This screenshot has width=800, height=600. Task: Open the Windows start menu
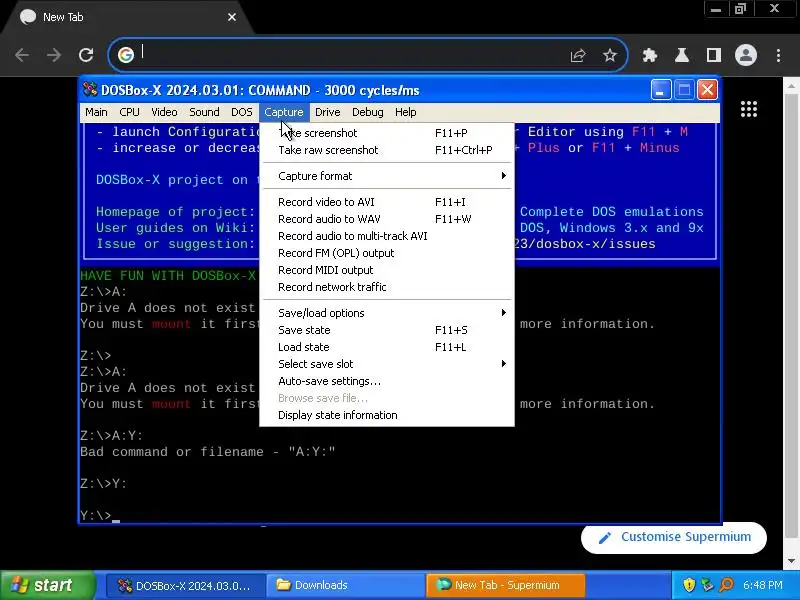click(x=47, y=585)
